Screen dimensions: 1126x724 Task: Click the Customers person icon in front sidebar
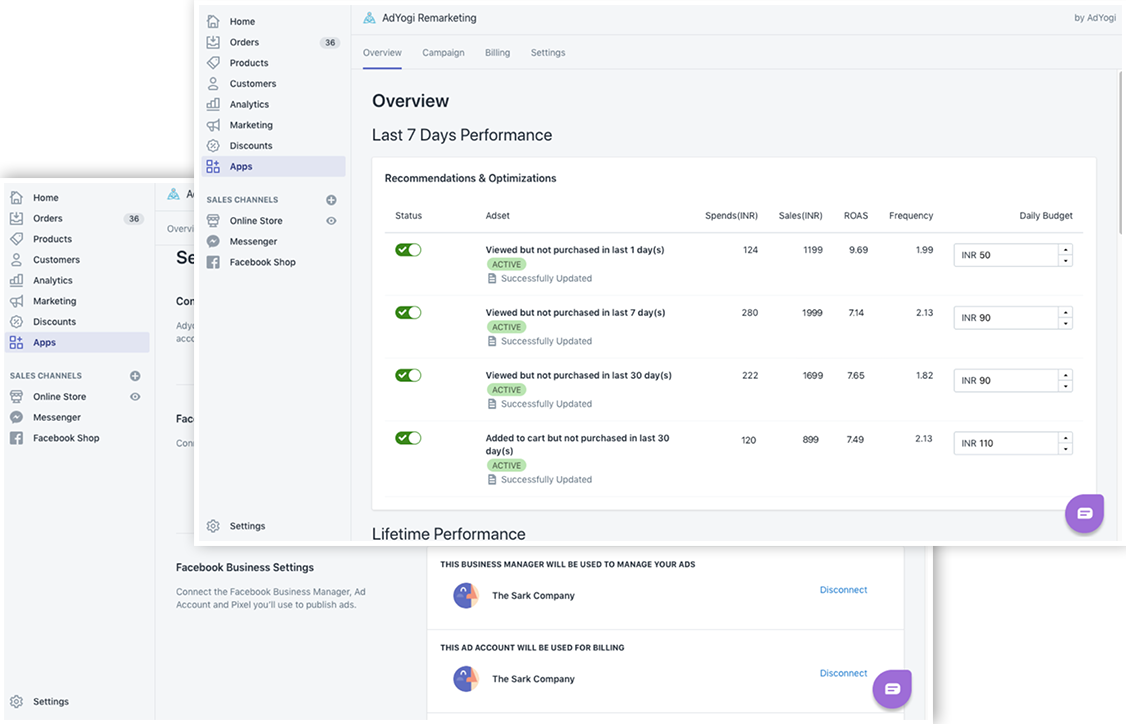tap(213, 83)
